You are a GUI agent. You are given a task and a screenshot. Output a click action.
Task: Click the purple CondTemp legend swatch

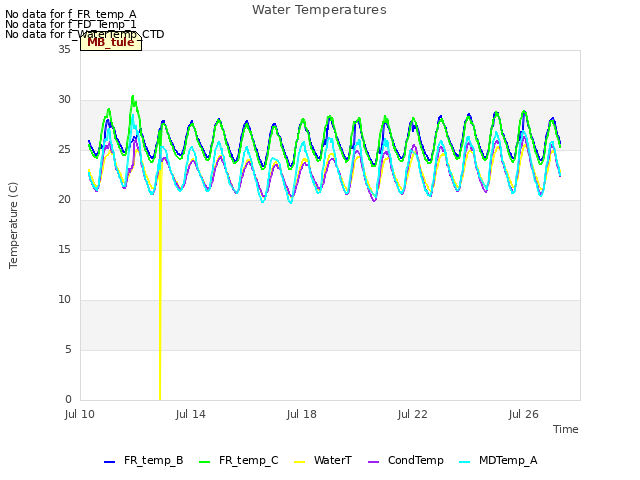tap(373, 462)
